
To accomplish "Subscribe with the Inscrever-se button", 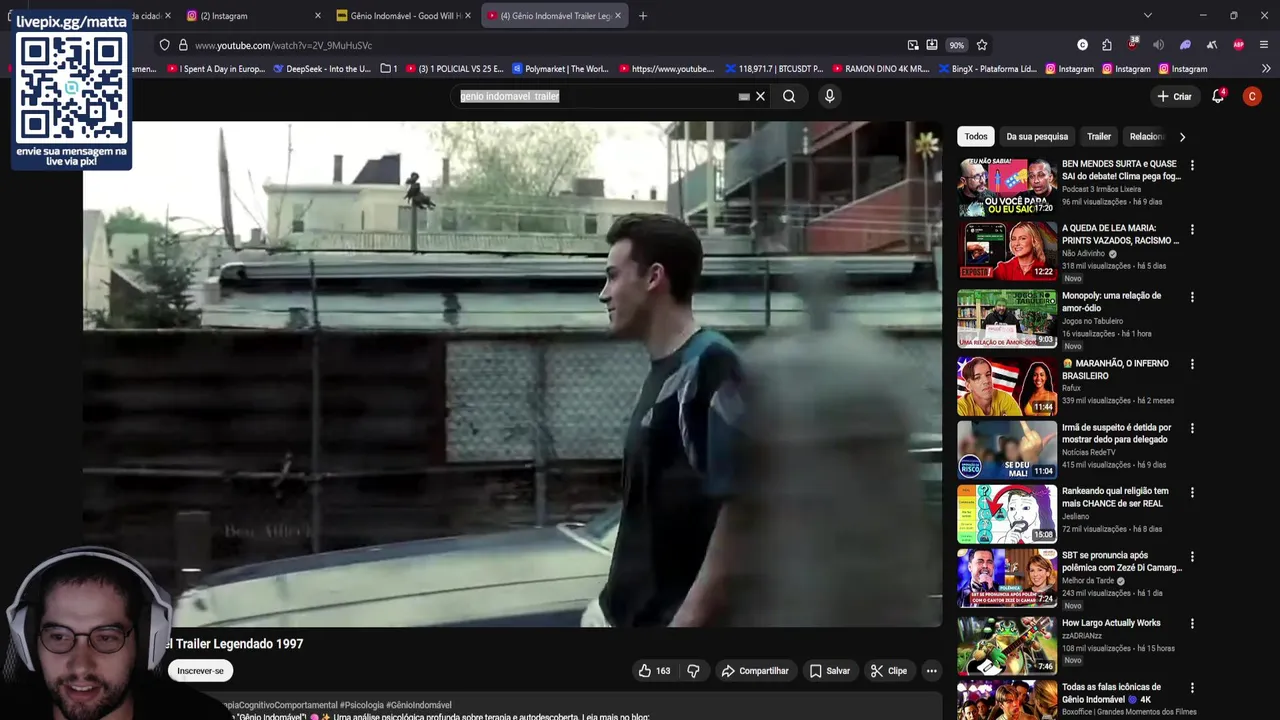I will [x=200, y=671].
